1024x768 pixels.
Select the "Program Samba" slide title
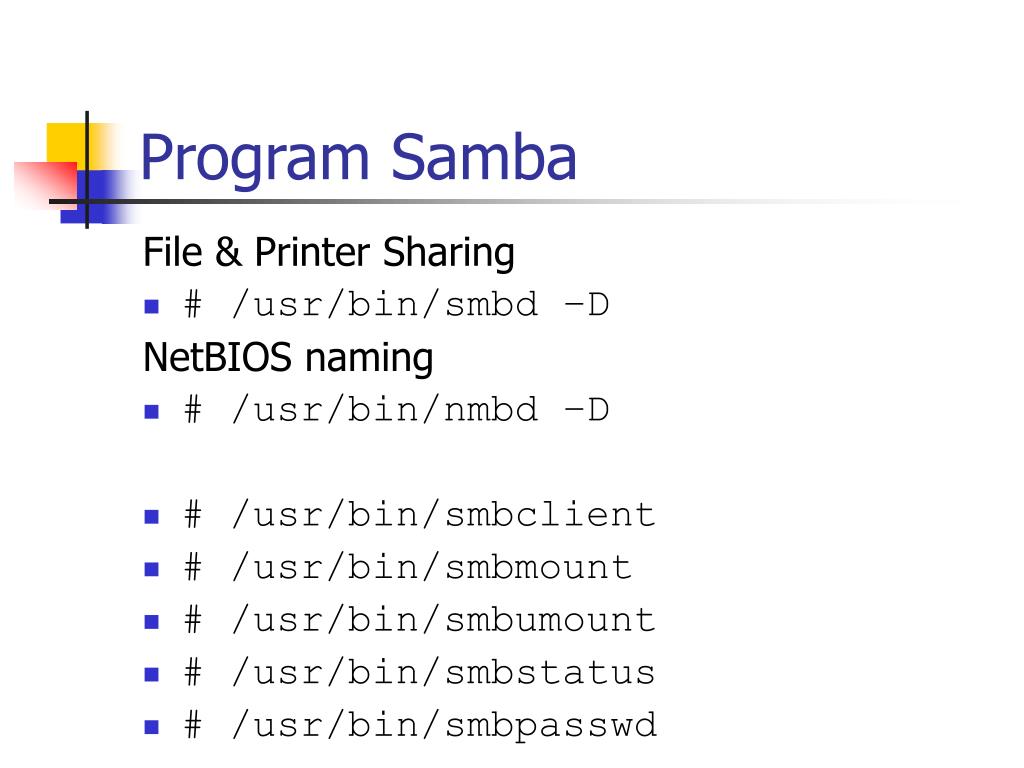click(358, 158)
